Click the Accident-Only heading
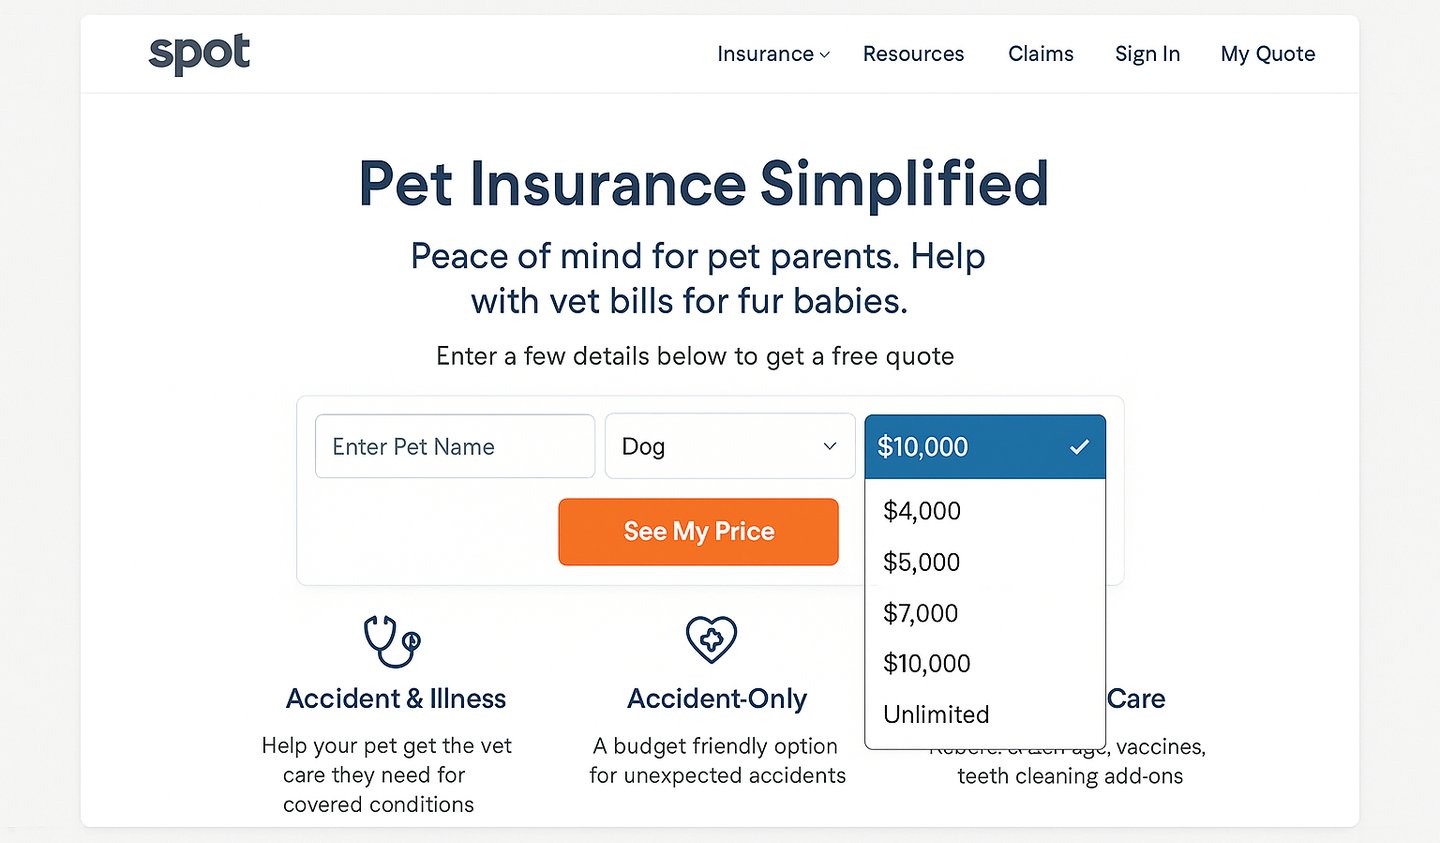This screenshot has width=1440, height=843. tap(717, 698)
